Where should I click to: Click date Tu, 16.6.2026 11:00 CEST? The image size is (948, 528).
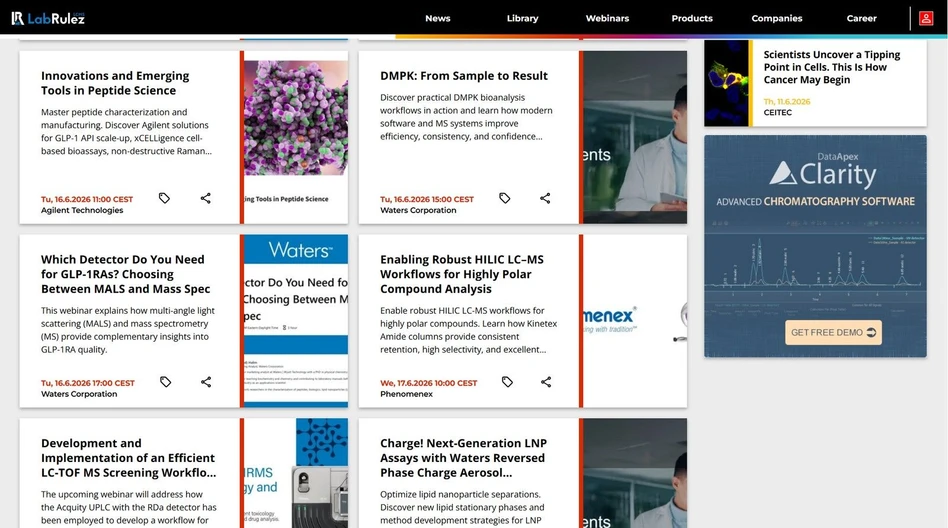(86, 199)
